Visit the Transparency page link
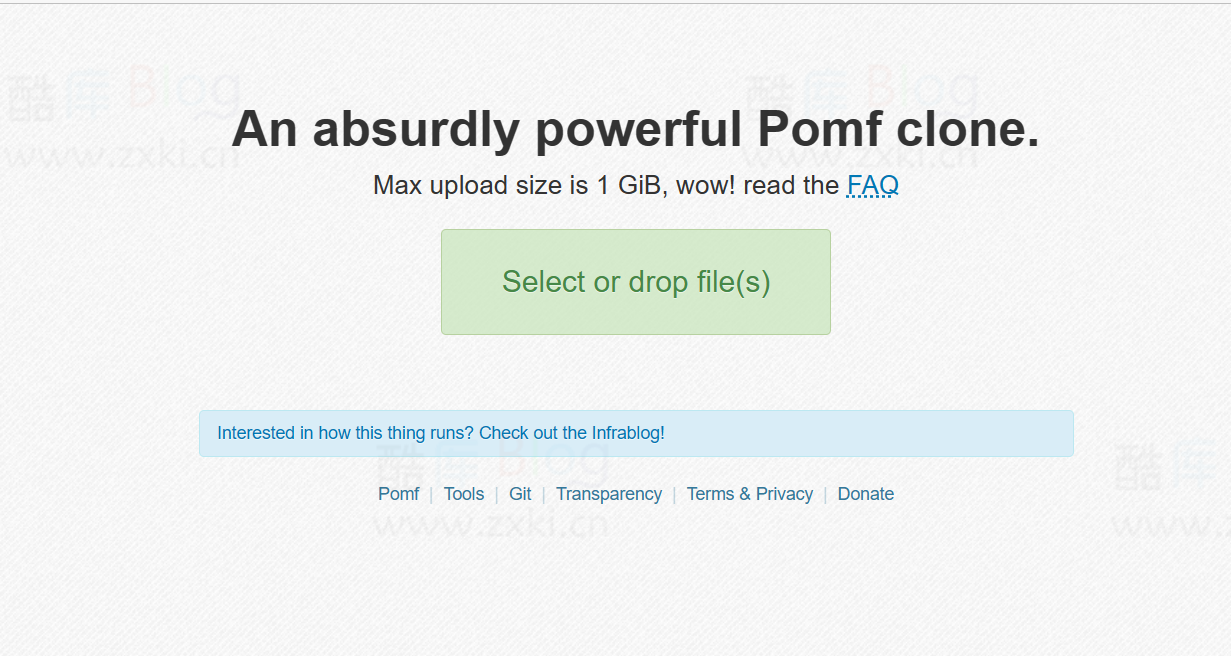The height and width of the screenshot is (656, 1231). 609,494
